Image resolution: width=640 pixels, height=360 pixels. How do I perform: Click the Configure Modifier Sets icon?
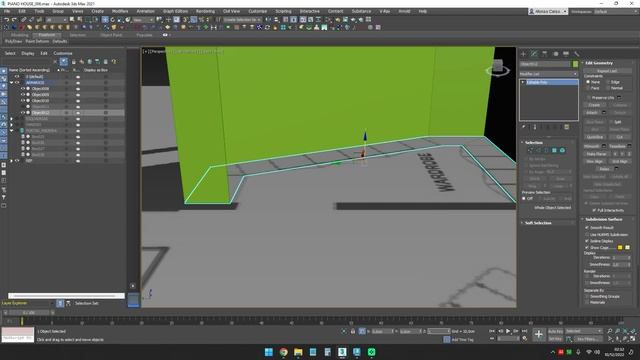point(567,127)
